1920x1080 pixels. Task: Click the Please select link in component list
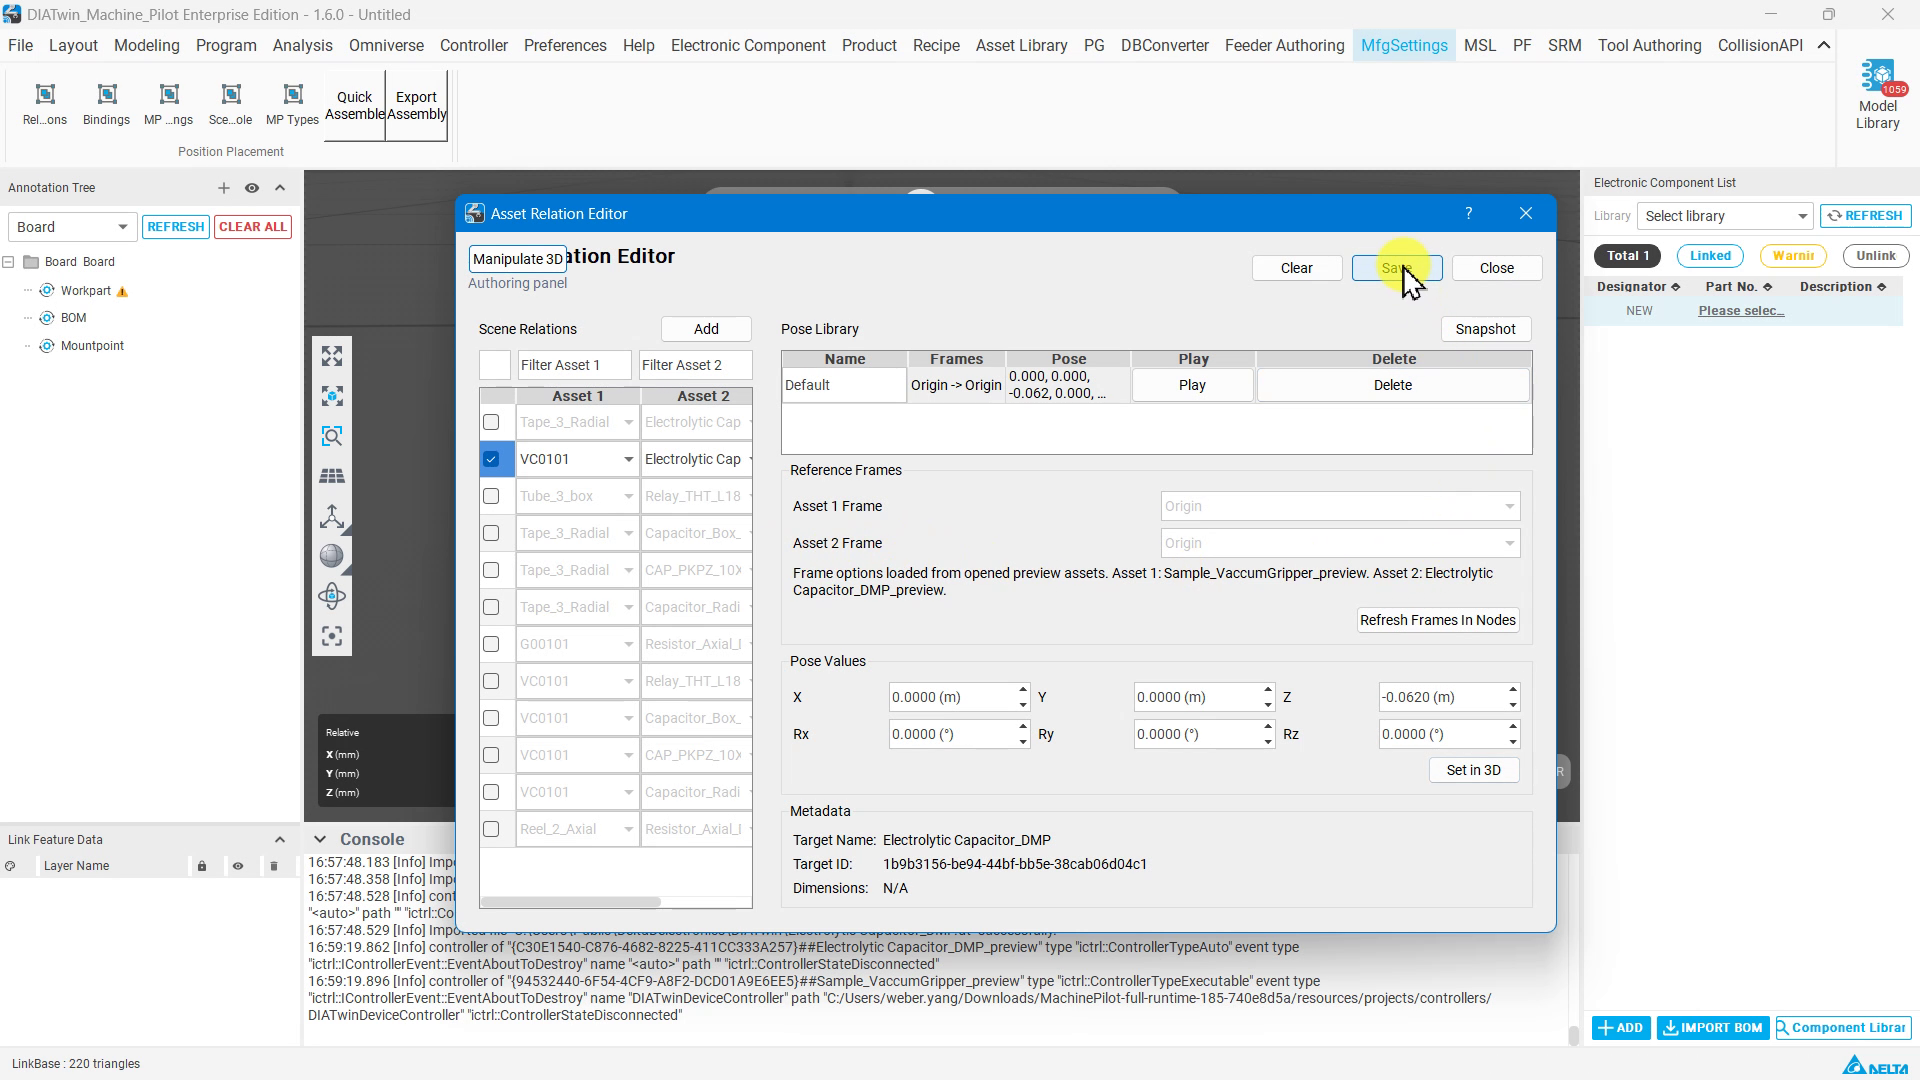[x=1741, y=311]
